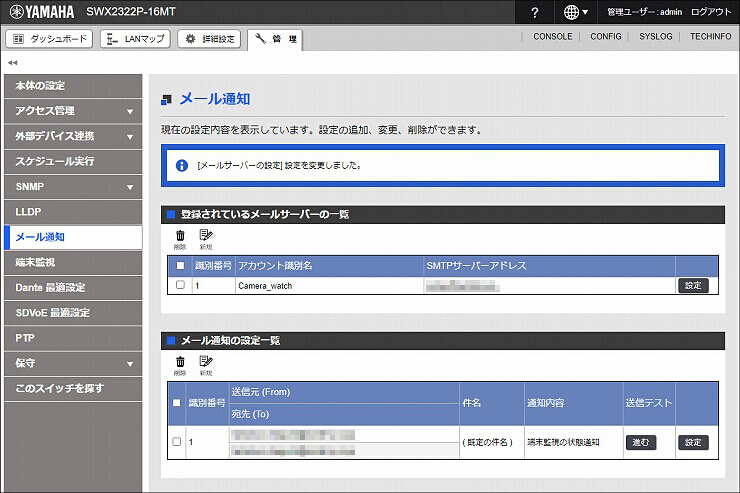Open このスイッチを探す in the sidebar
This screenshot has width=740, height=493.
coord(73,389)
